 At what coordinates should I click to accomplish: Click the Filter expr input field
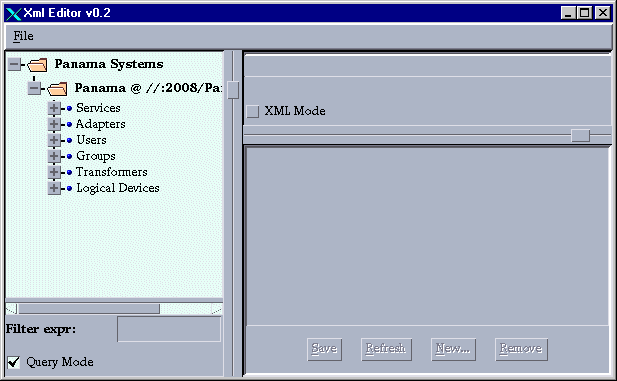click(x=169, y=329)
